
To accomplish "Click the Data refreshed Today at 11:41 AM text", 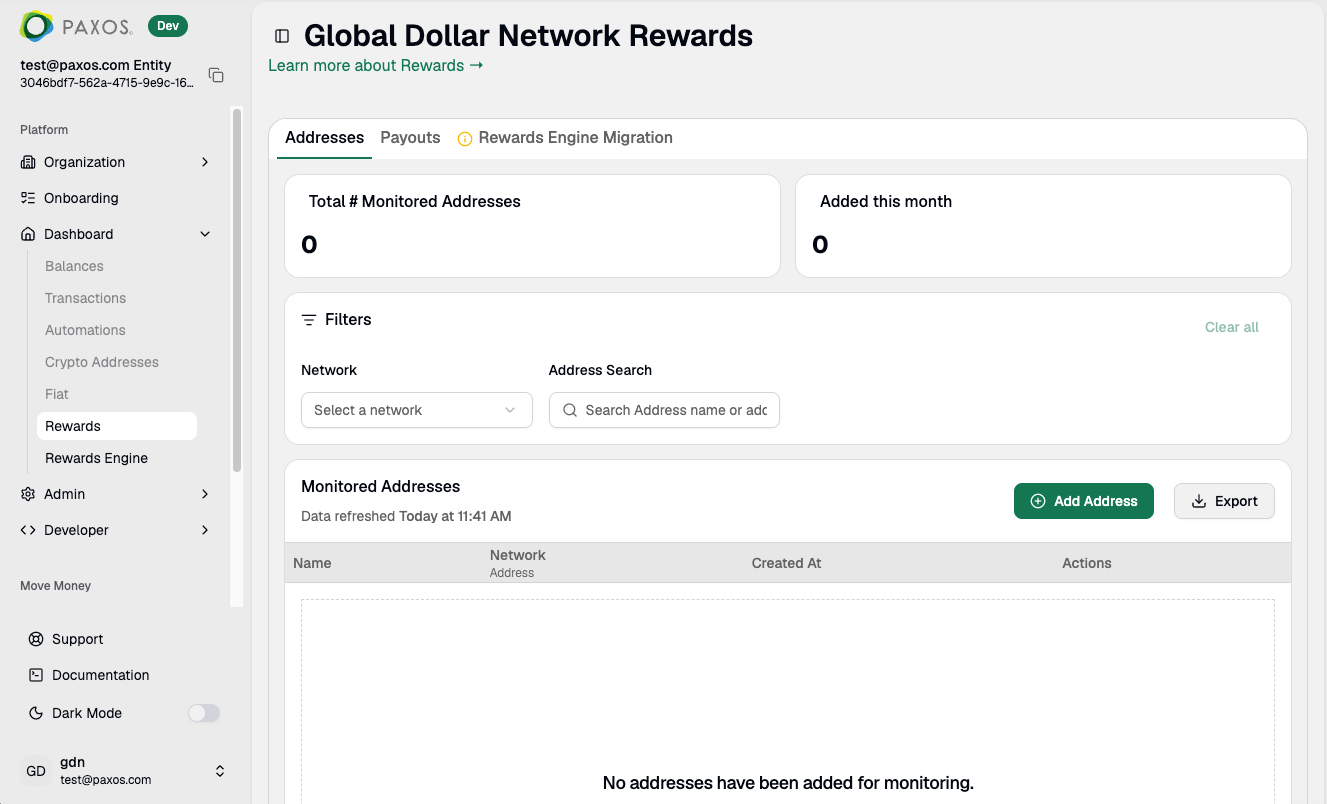I will 406,517.
